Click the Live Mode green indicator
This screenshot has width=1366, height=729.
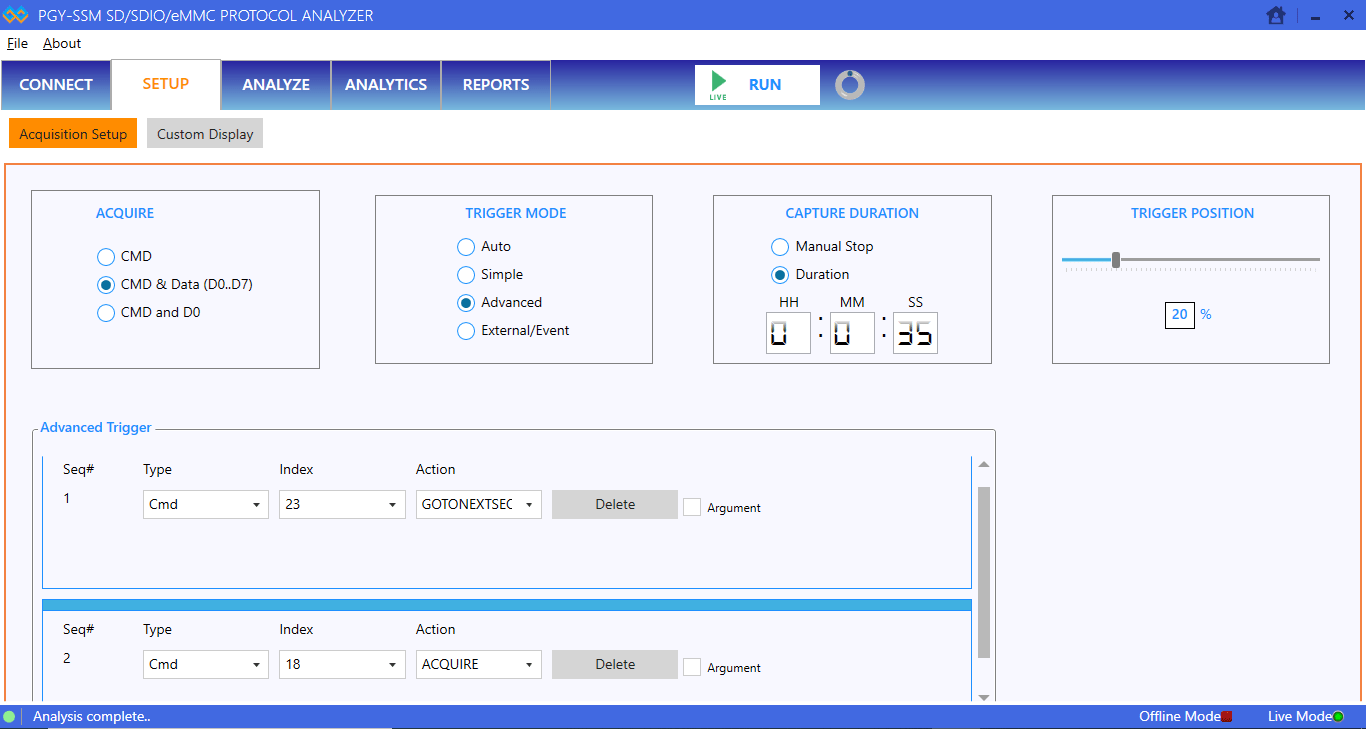pos(1338,716)
